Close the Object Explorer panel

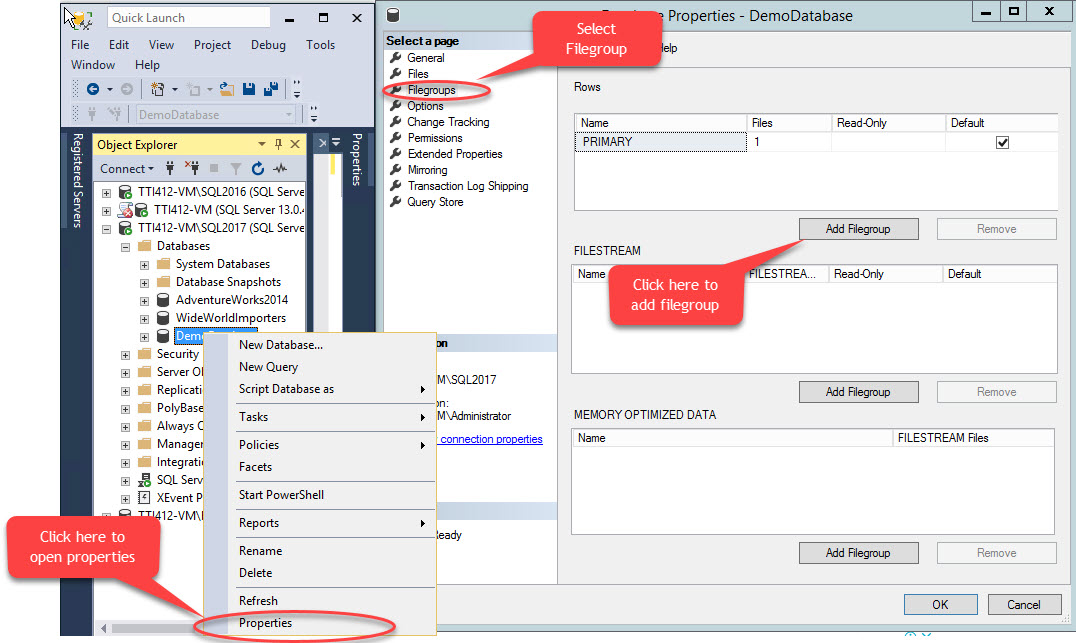click(x=295, y=144)
